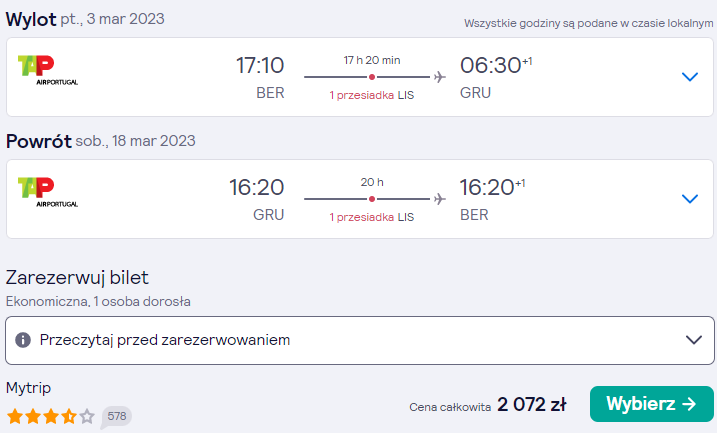
Task: Click the return 1 przesiadka LIS label
Action: (371, 217)
